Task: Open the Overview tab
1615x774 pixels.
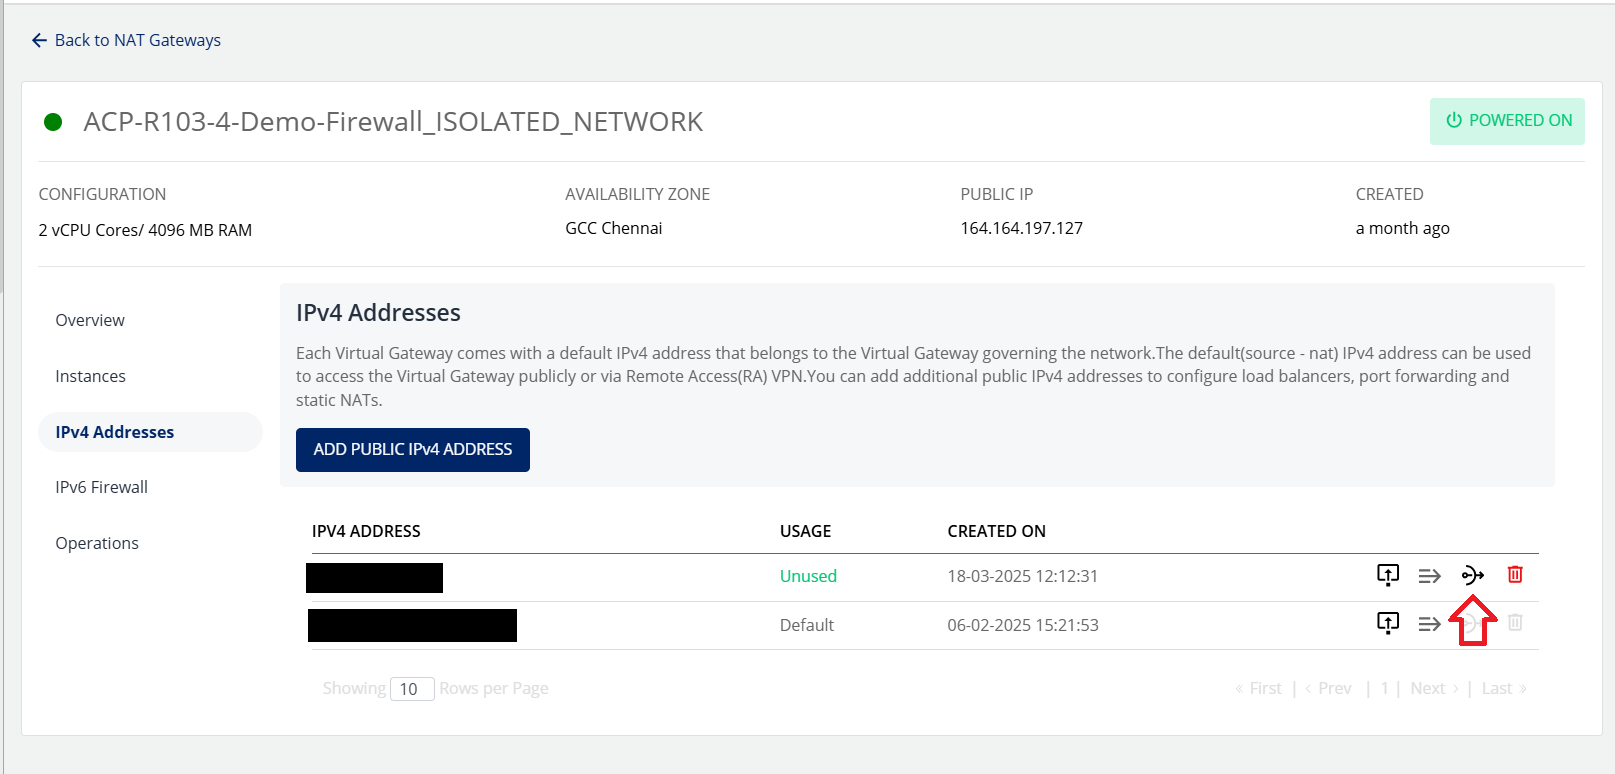Action: [x=90, y=320]
